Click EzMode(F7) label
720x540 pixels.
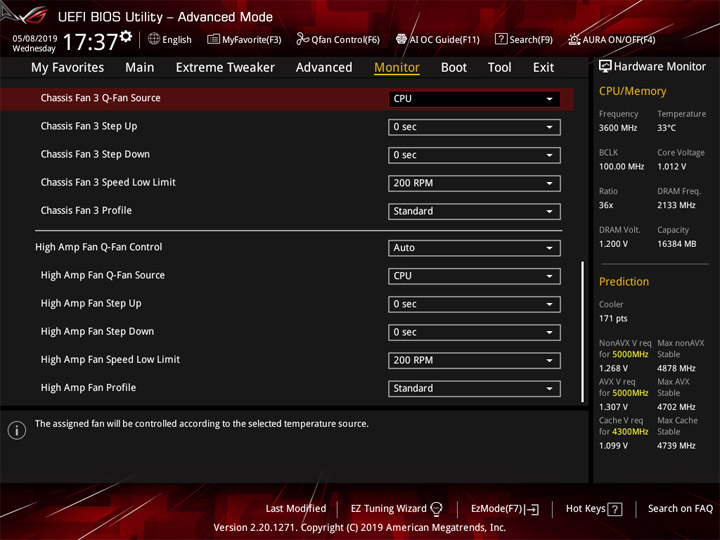click(497, 509)
